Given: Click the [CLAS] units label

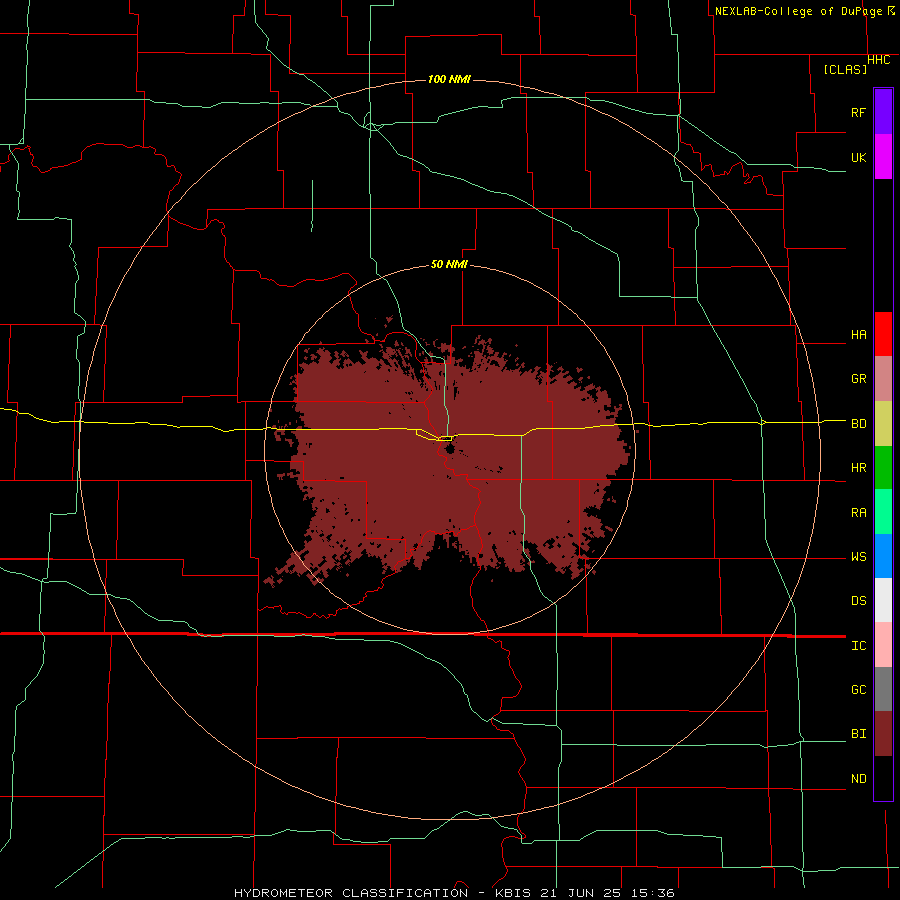Looking at the screenshot, I should [845, 69].
